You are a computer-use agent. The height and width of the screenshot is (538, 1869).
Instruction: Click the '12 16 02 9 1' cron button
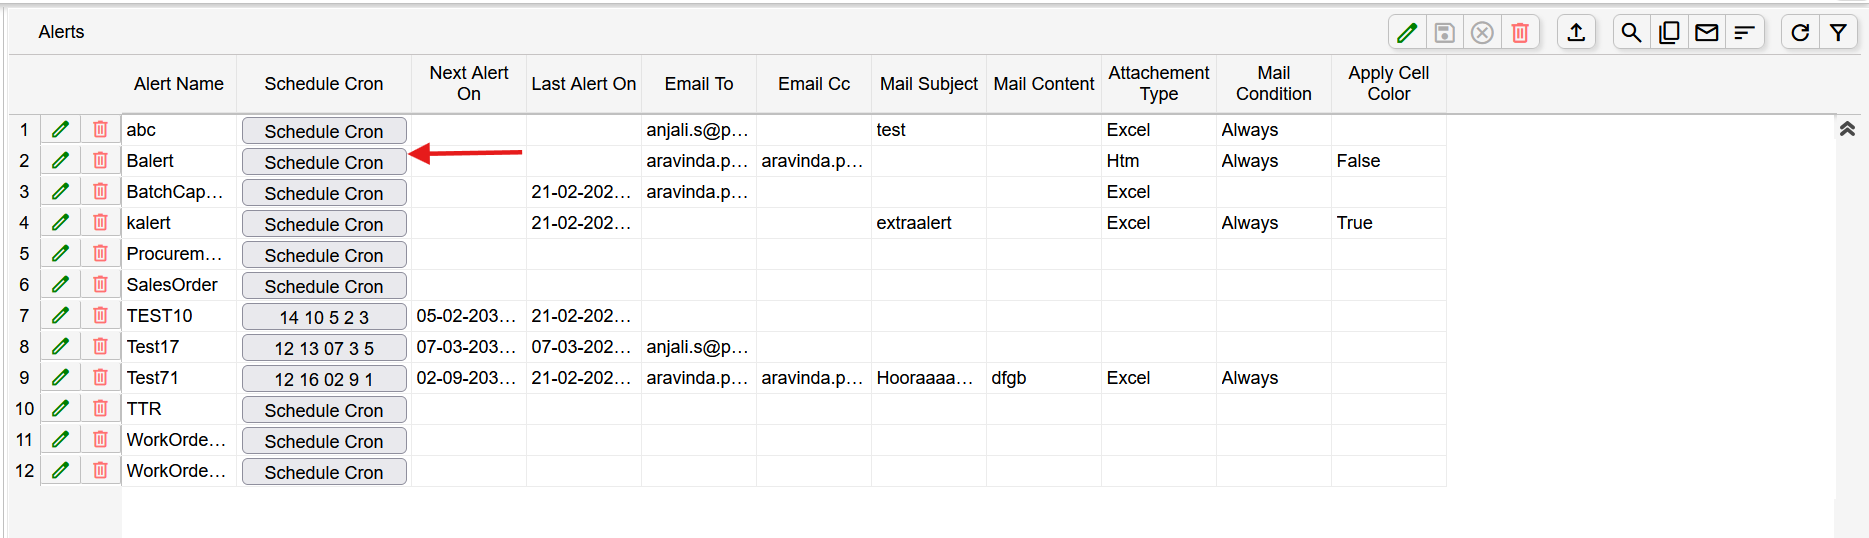pos(324,380)
